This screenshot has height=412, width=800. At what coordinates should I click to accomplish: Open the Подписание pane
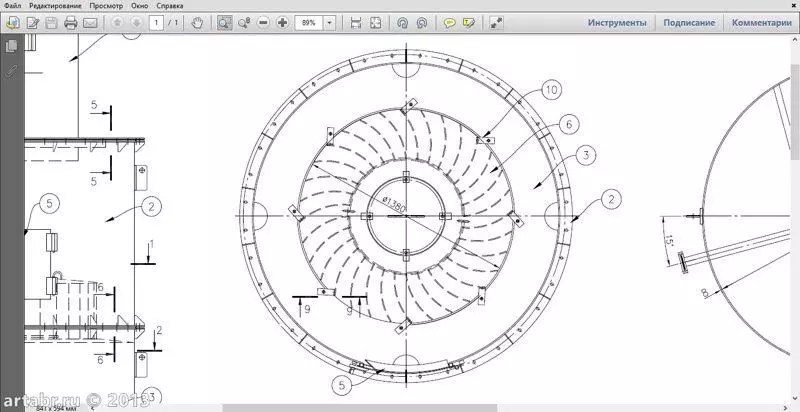pyautogui.click(x=689, y=23)
